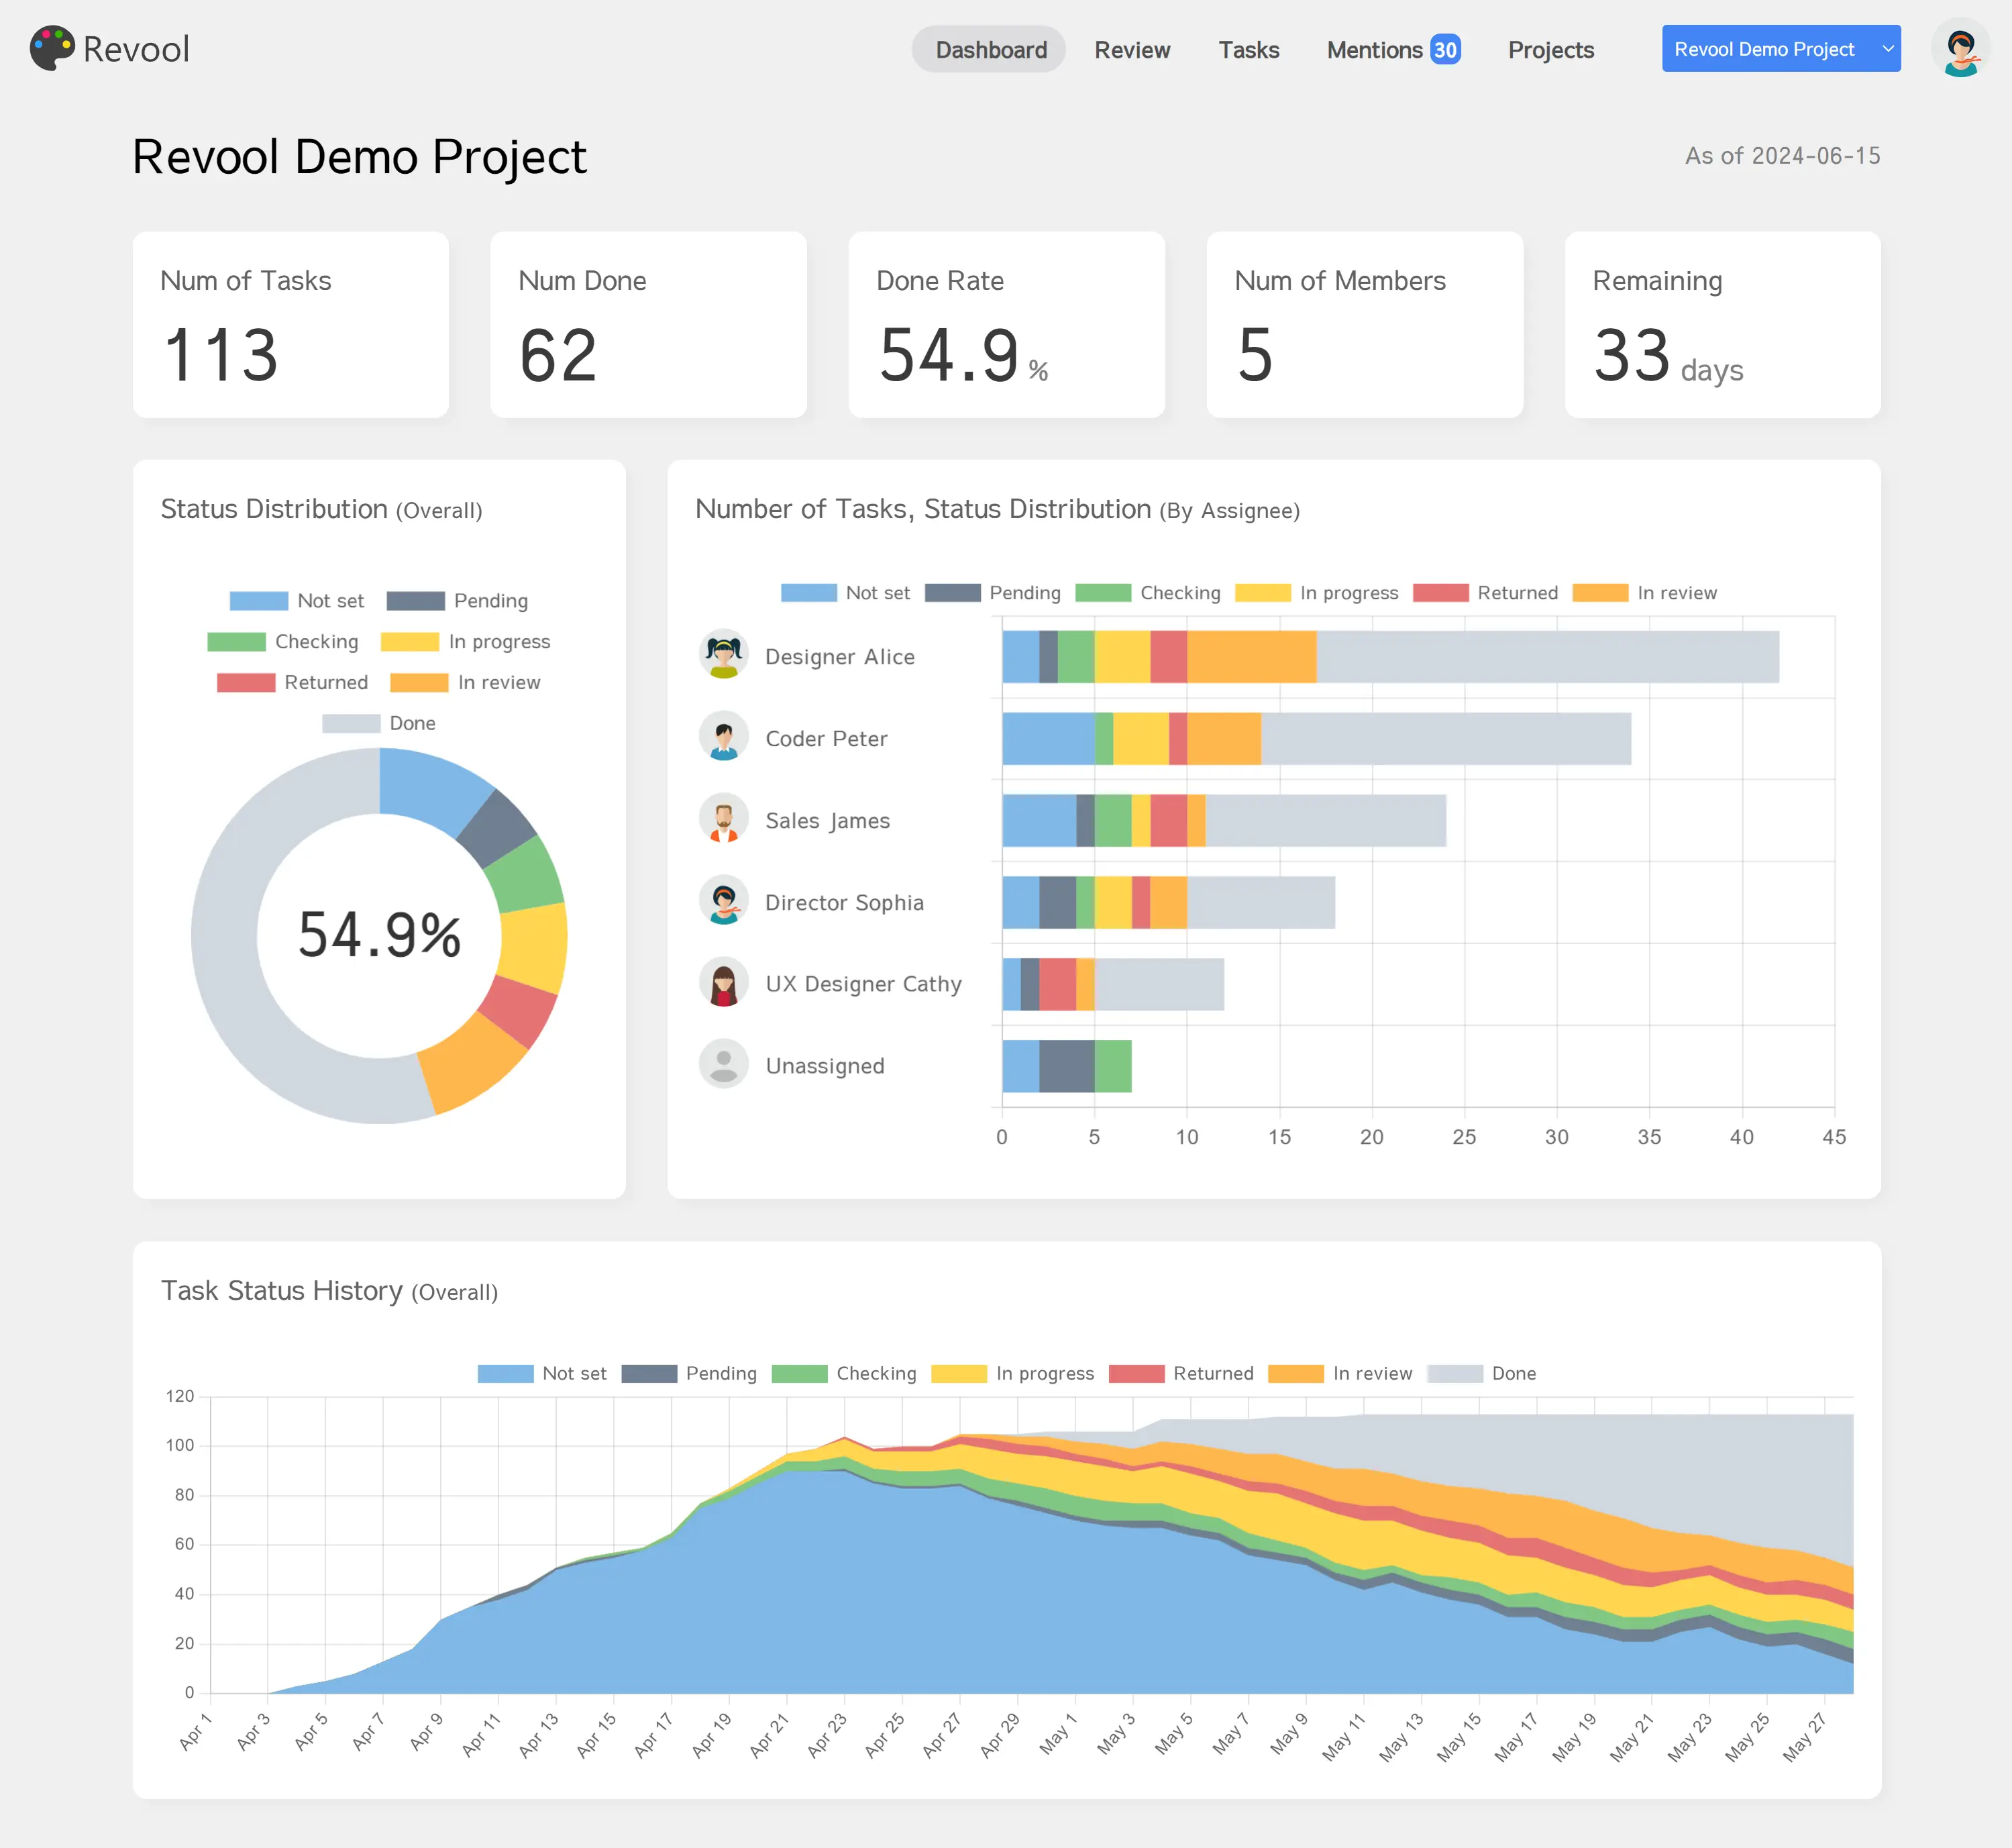Screen dimensions: 2012x1848
Task: Click the As of 2024-06-15 date text
Action: pos(1782,156)
